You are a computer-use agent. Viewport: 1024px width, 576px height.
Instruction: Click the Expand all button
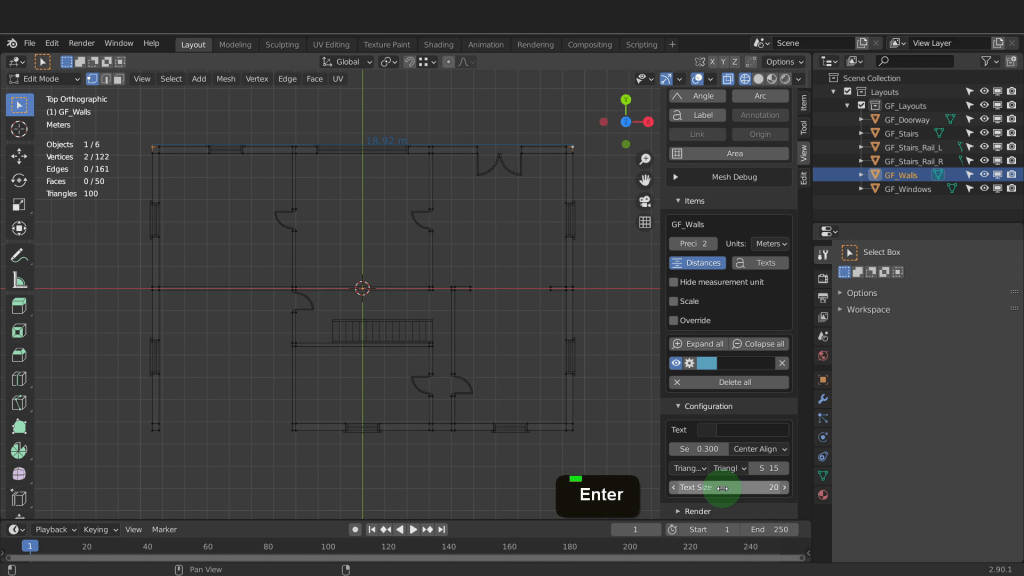698,344
